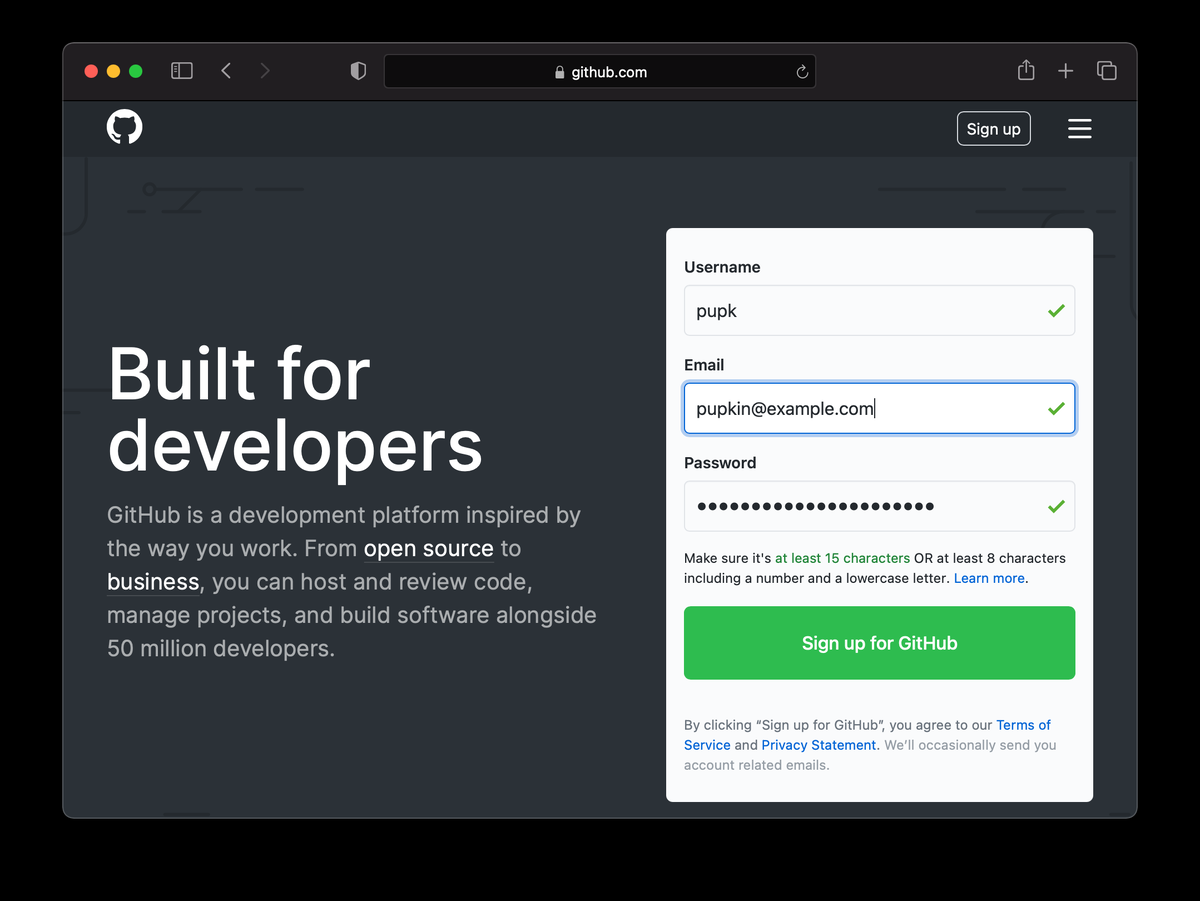Focus the Username field
The width and height of the screenshot is (1200, 901).
879,310
